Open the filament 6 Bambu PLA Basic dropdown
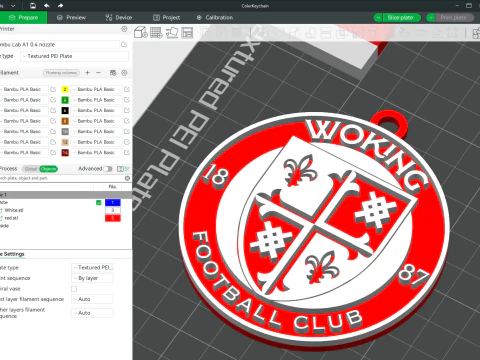This screenshot has width=480, height=360. click(x=96, y=110)
